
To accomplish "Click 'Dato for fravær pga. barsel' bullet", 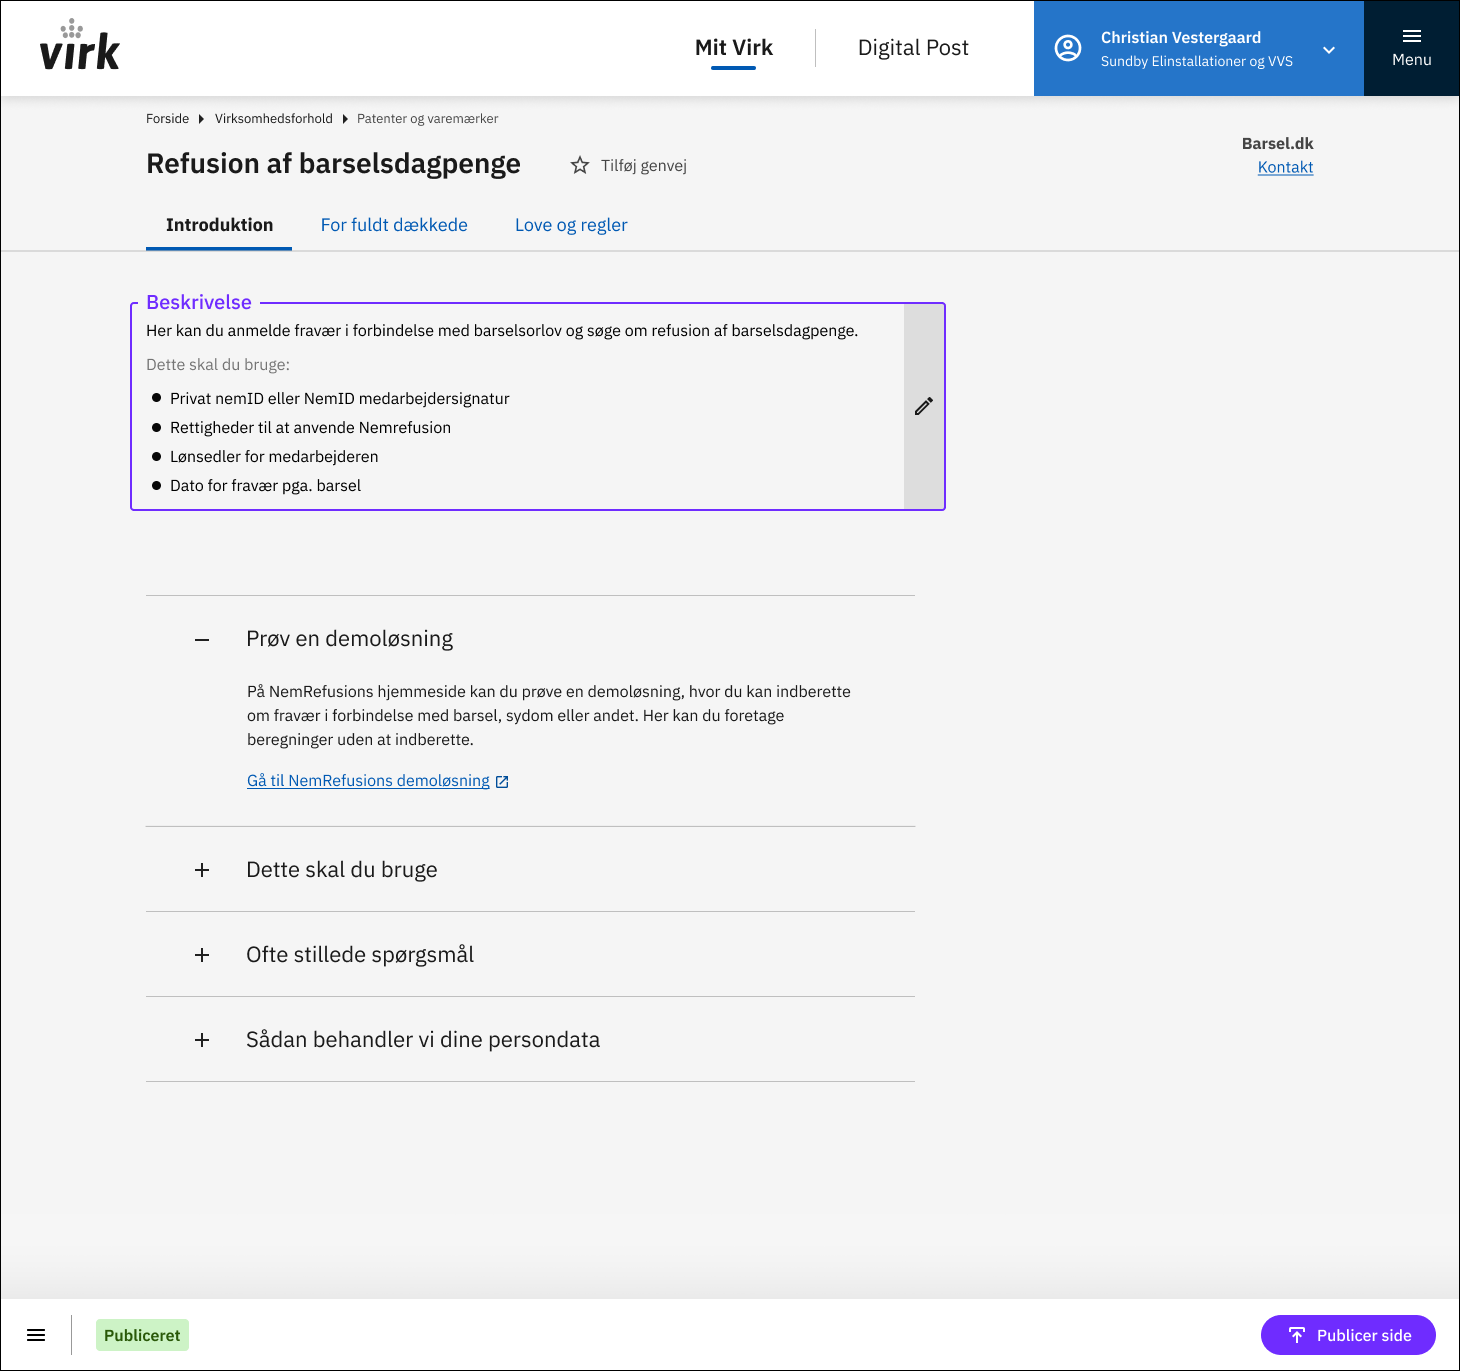I will click(265, 486).
